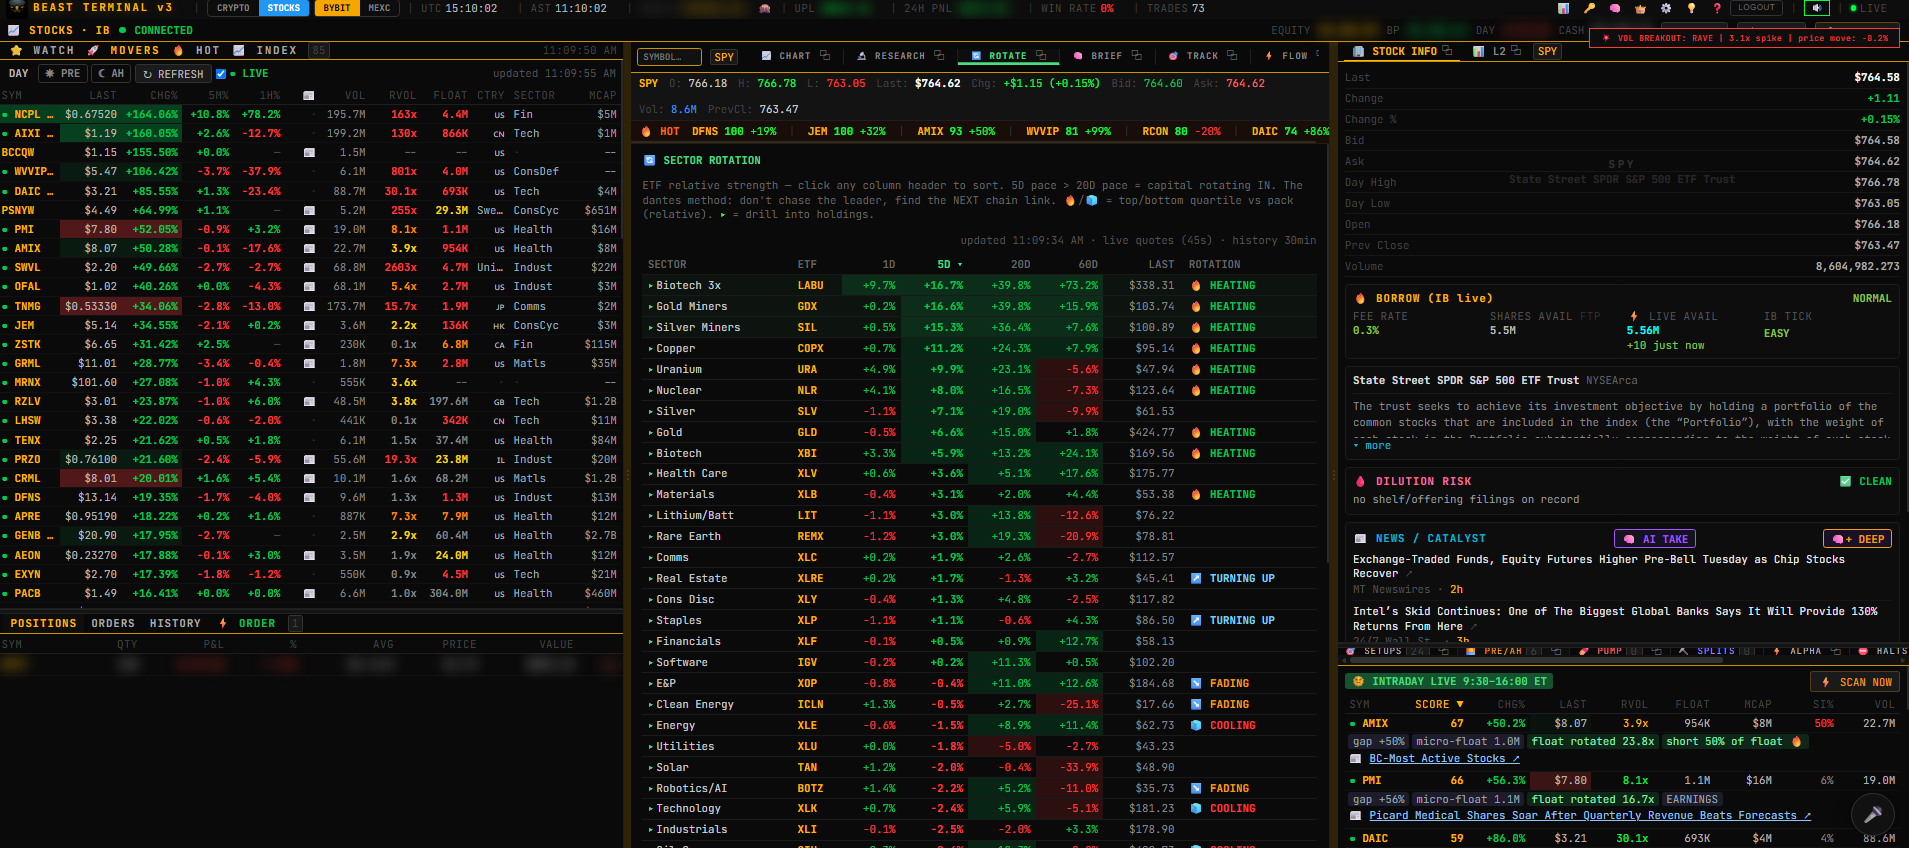The width and height of the screenshot is (1909, 848).
Task: Click the AI TAKE button
Action: (x=1655, y=538)
